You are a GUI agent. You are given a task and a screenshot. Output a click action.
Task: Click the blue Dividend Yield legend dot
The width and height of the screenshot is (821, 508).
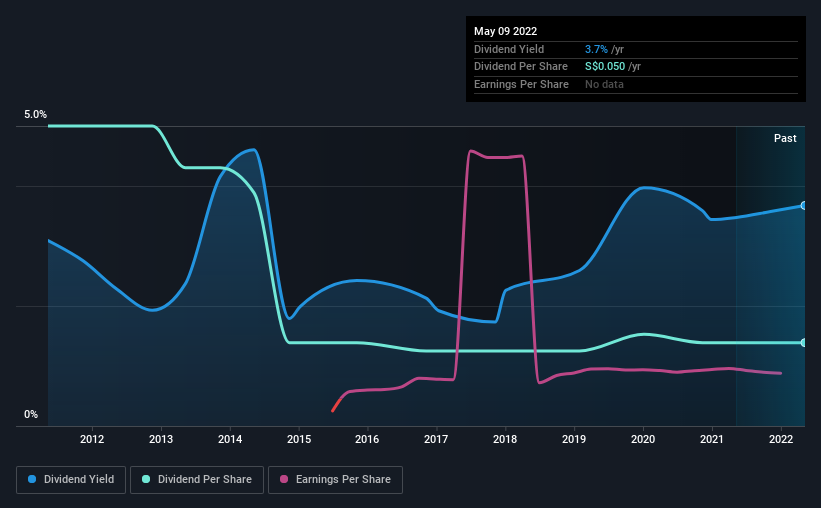click(32, 479)
